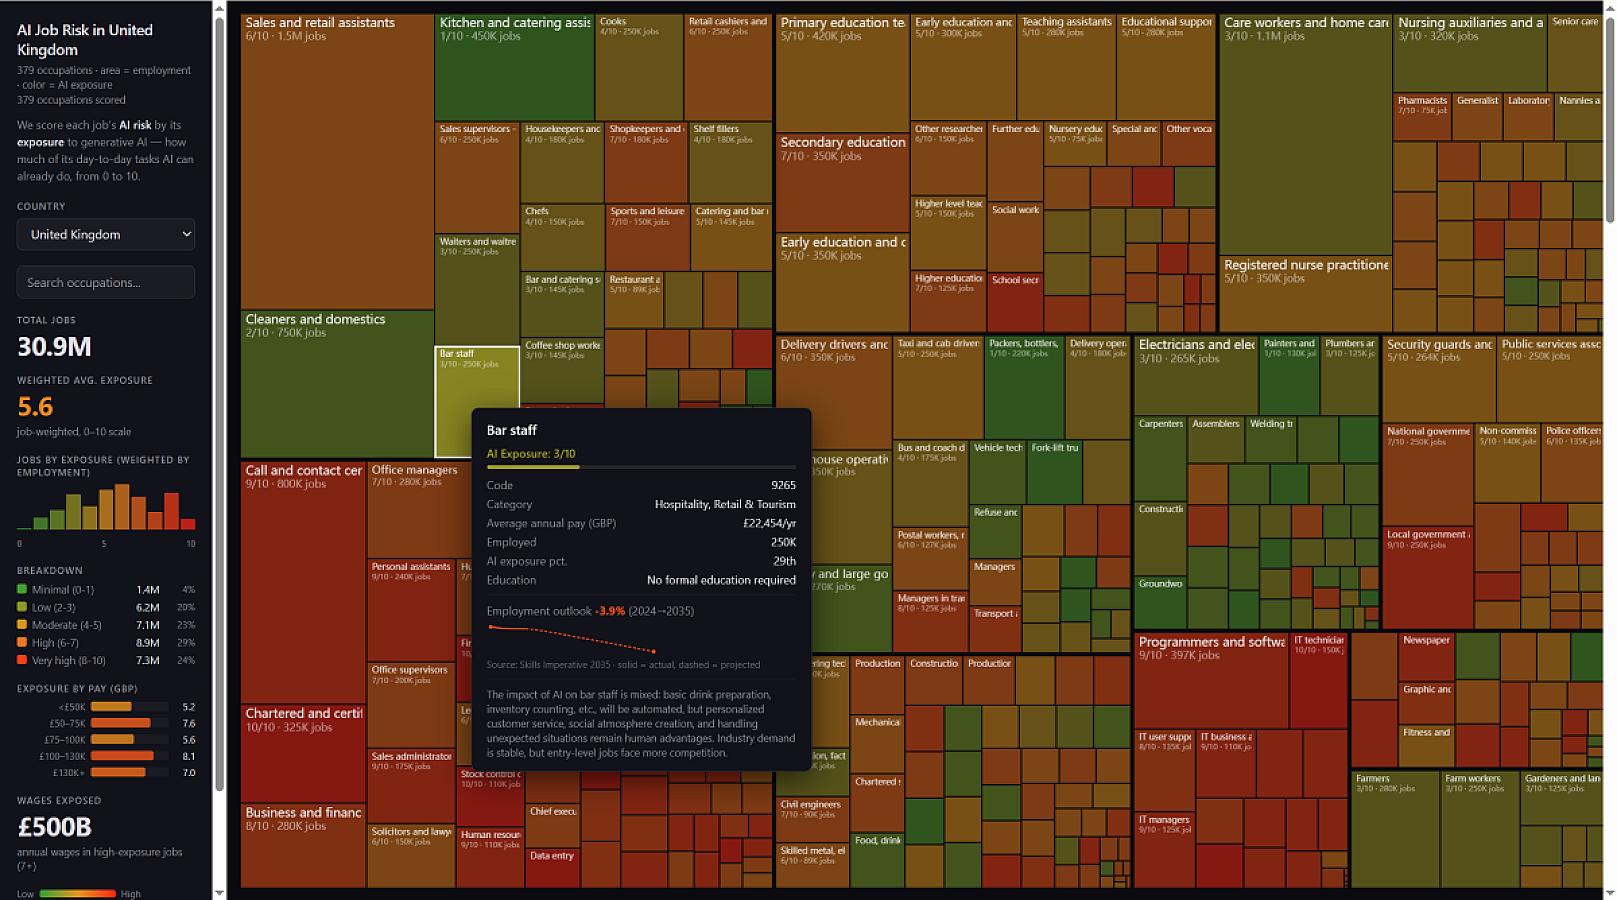Select the Data entry tile
Image resolution: width=1617 pixels, height=900 pixels.
point(552,868)
